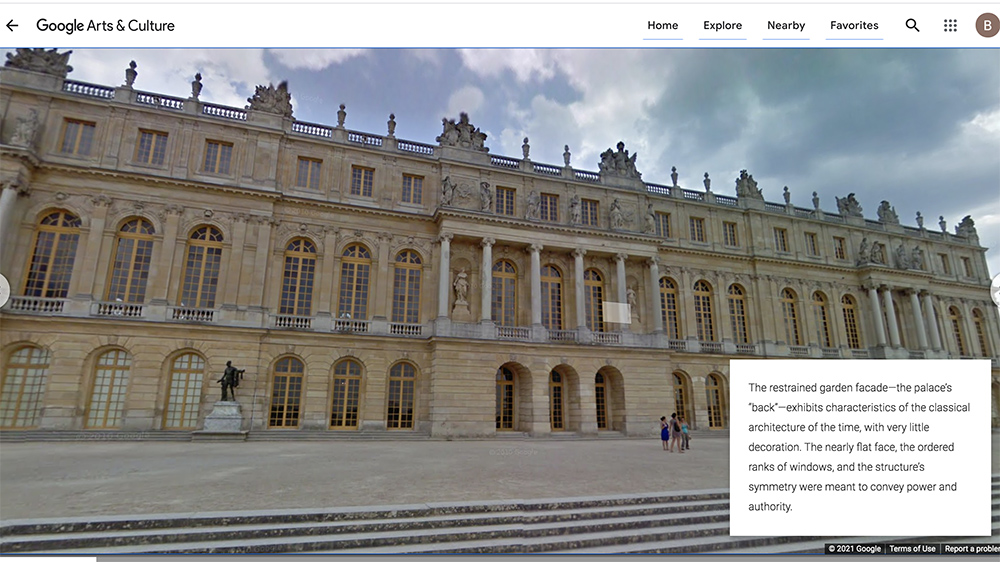Go to previous slide using left edge arrow
This screenshot has height=562, width=1000.
pyautogui.click(x=3, y=290)
